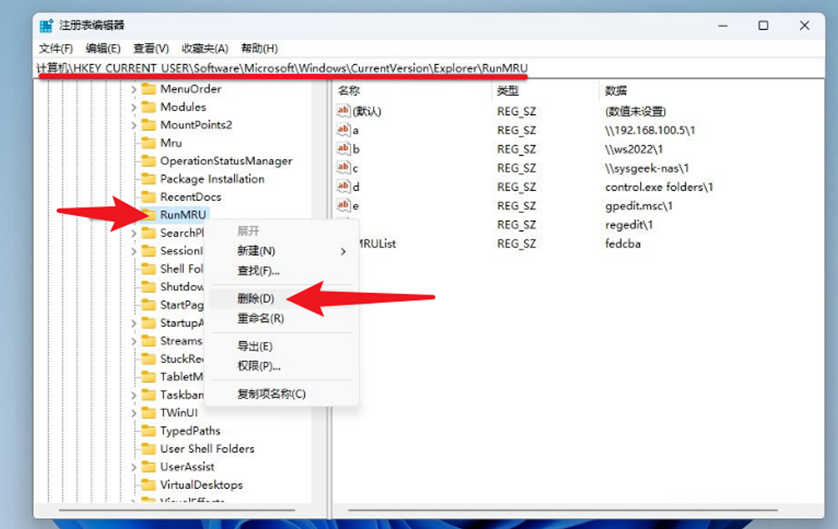This screenshot has width=838, height=529.
Task: Open the 收藏夹(A) favorites menu
Action: tap(205, 48)
